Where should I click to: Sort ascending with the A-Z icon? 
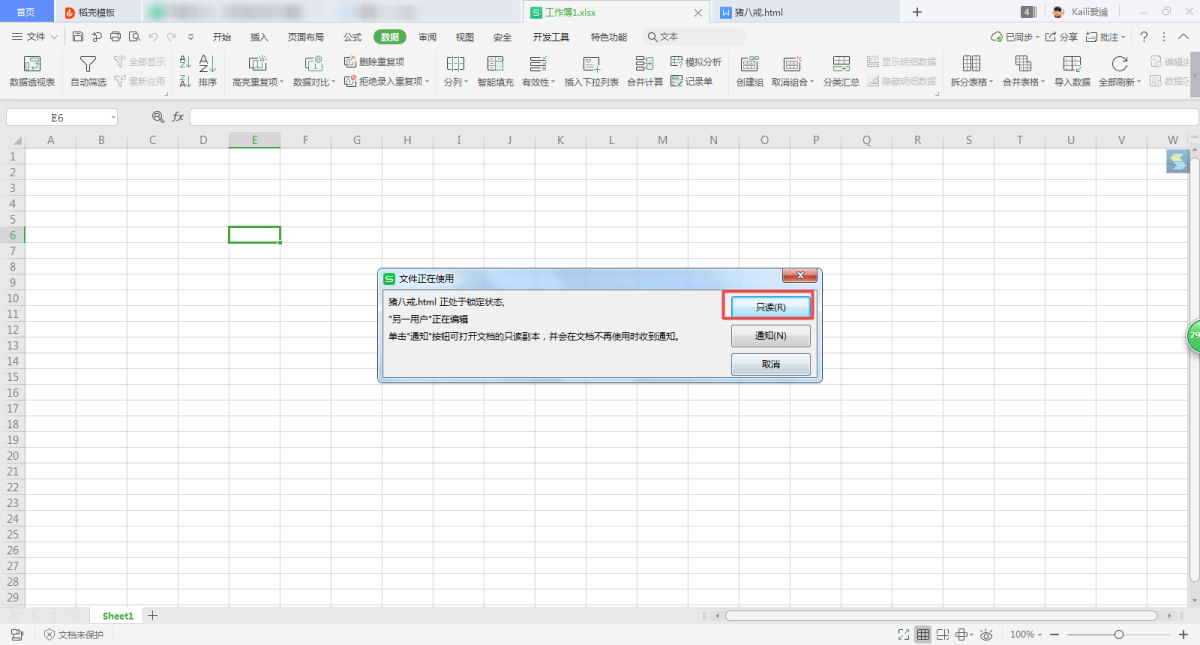185,62
